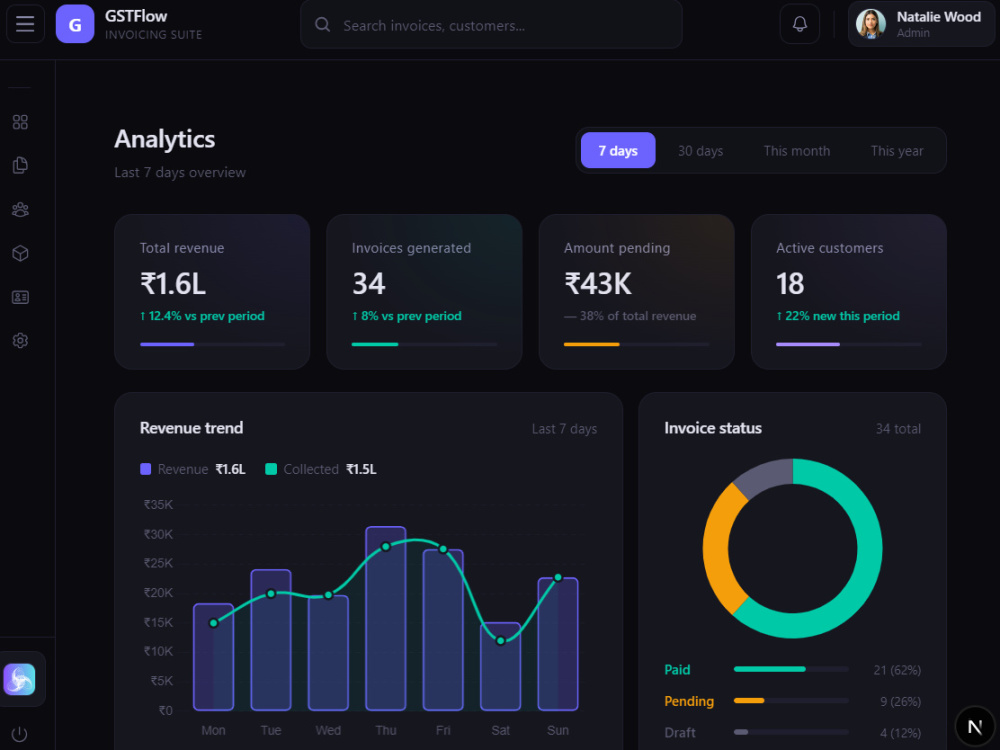Click the swirl app icon in sidebar
The width and height of the screenshot is (1000, 750).
[x=19, y=679]
